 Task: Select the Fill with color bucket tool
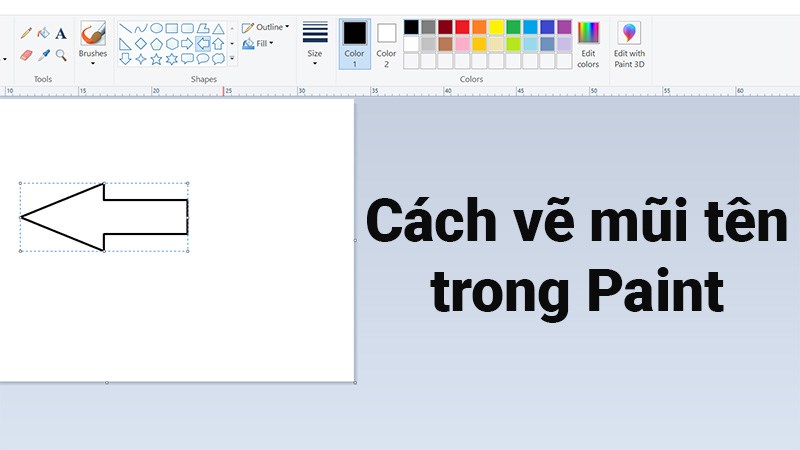point(43,34)
